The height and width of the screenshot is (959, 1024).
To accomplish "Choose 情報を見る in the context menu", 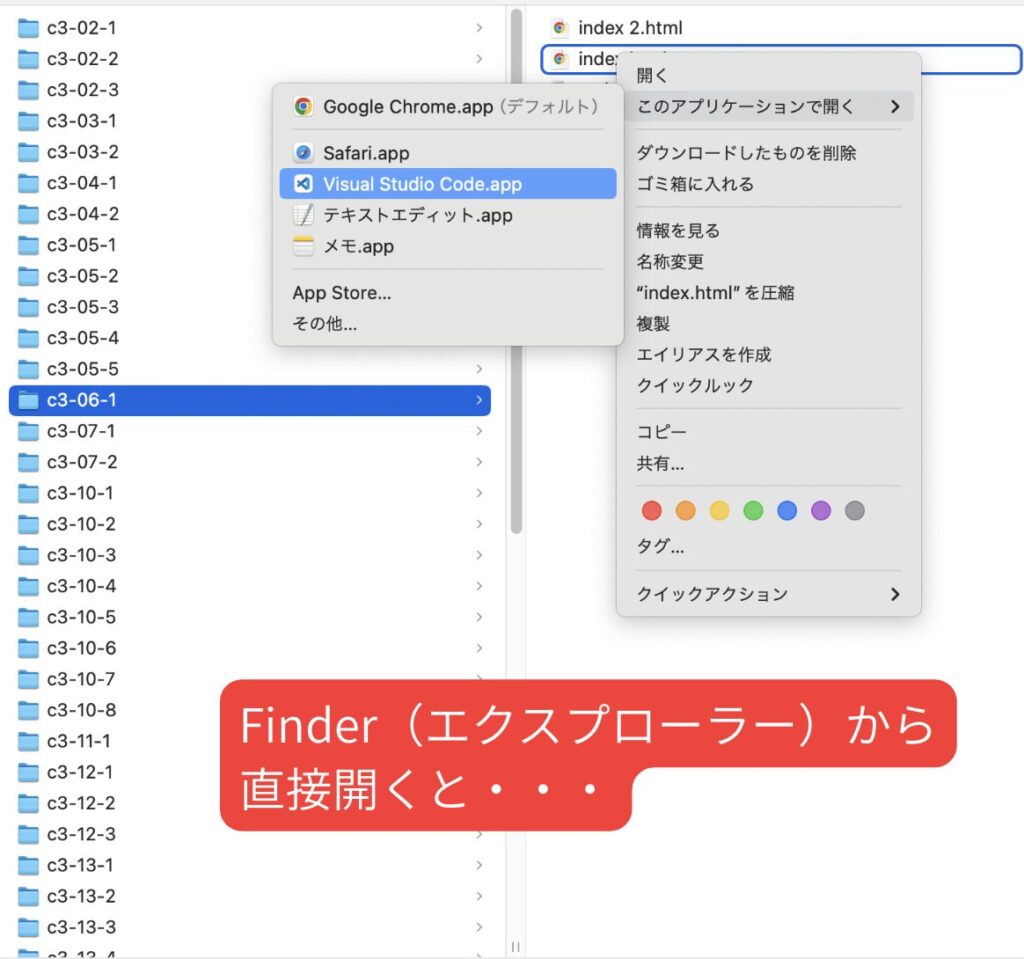I will point(678,230).
